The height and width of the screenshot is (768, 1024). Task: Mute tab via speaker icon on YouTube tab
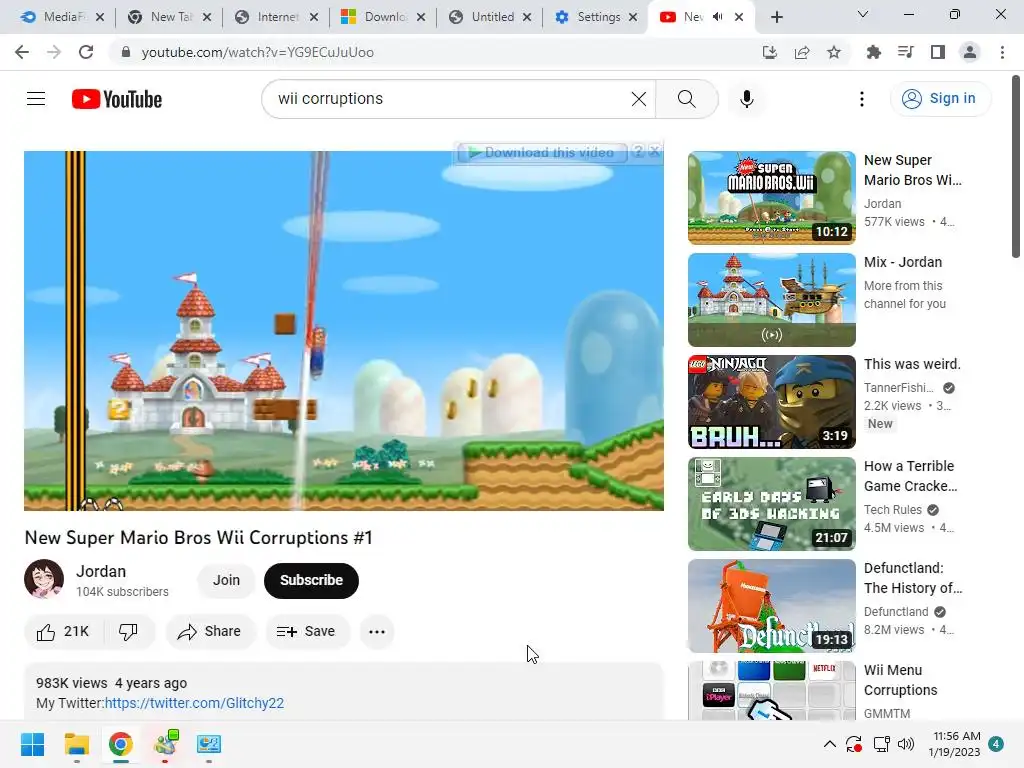[717, 17]
